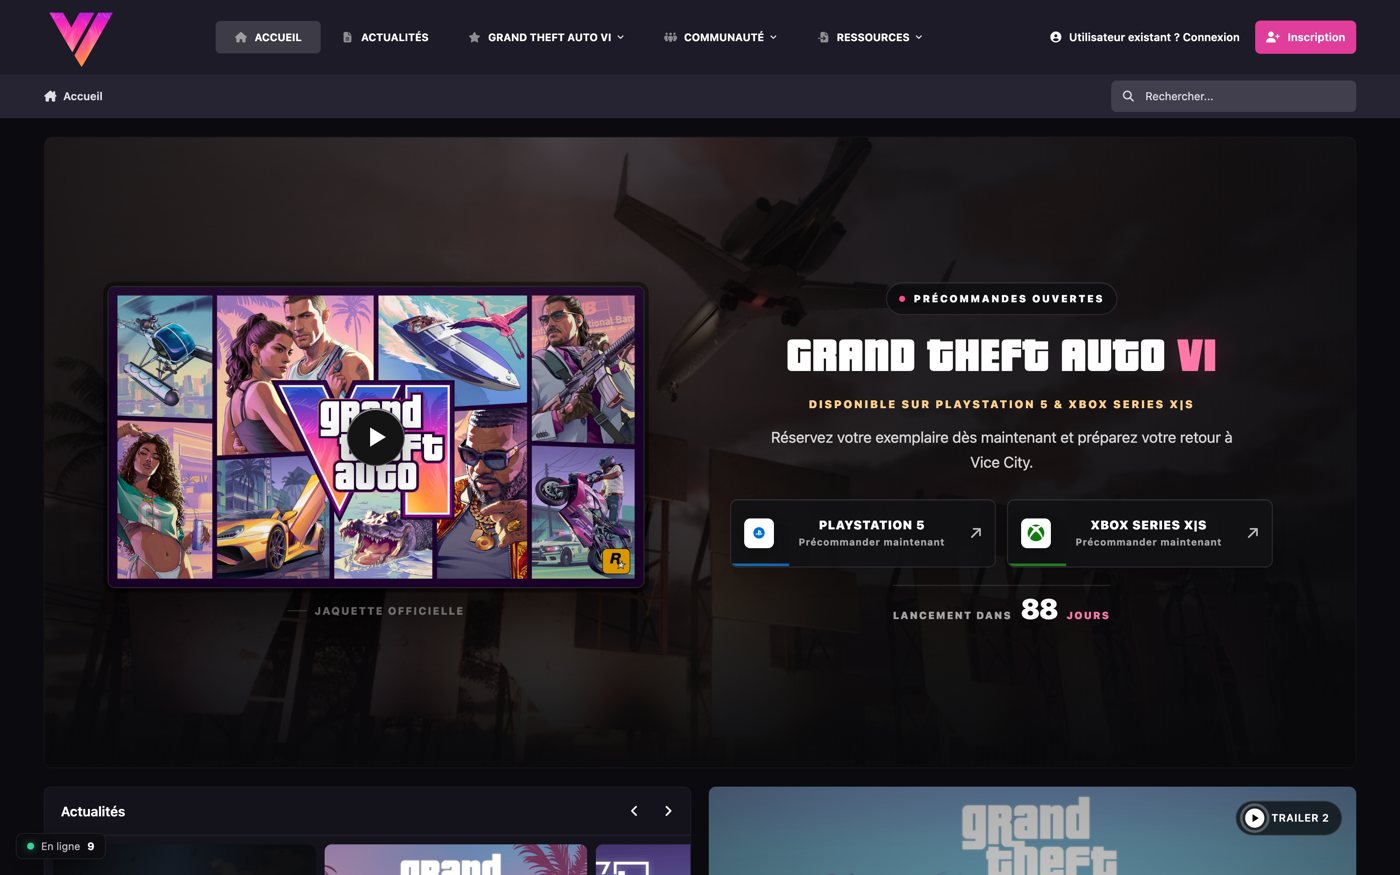Click the arrow icon on the PlayStation 5 card
Screen dimensions: 1400x875
[x=976, y=533]
